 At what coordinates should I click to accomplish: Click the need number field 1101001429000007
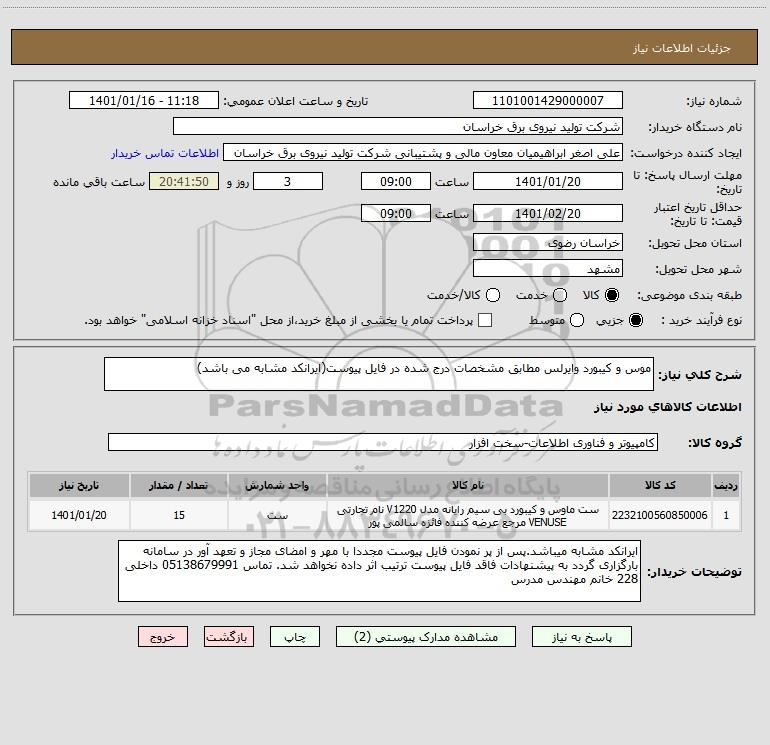pos(548,101)
